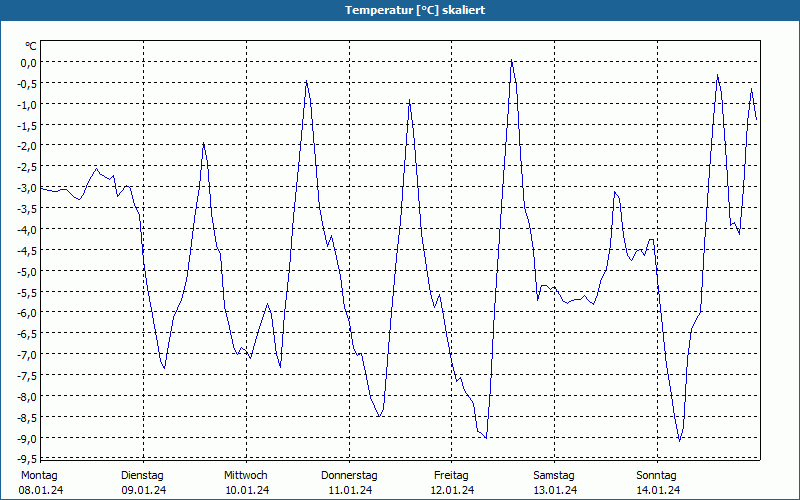This screenshot has width=800, height=500.
Task: Click the -0,5 y-axis label
Action: (x=27, y=83)
